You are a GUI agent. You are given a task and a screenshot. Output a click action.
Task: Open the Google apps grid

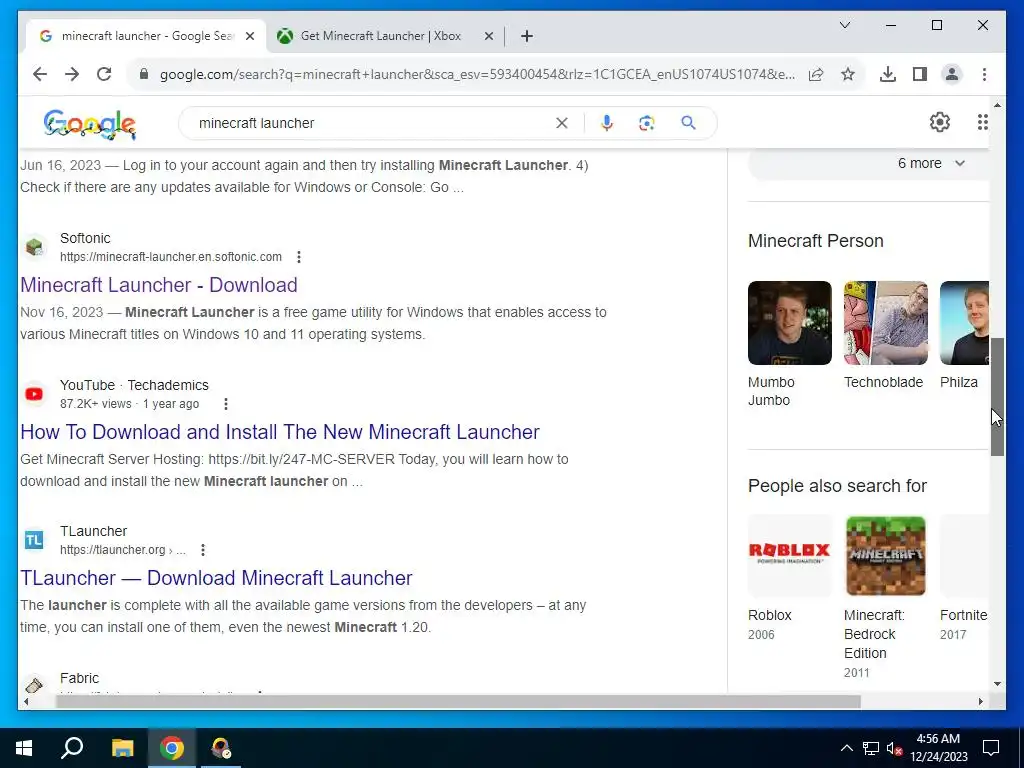click(x=982, y=122)
